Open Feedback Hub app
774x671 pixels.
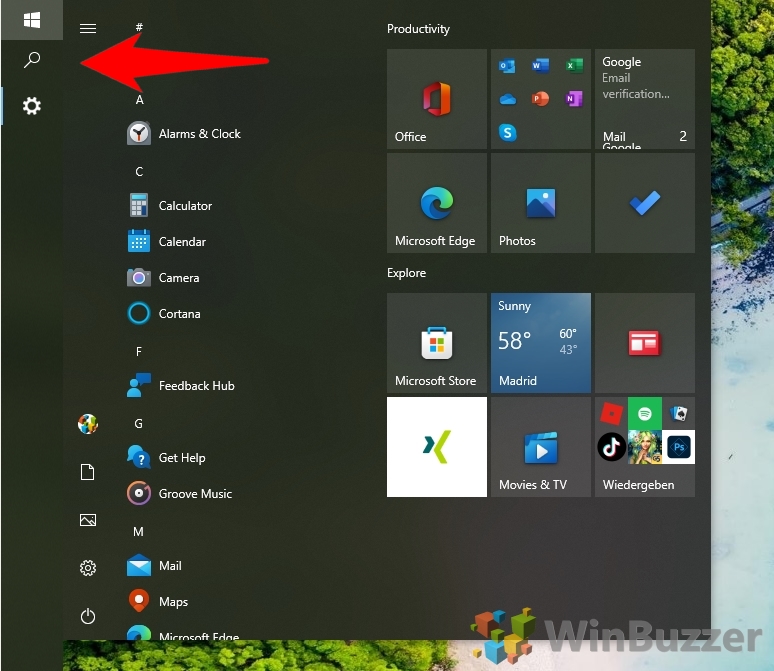(x=181, y=386)
